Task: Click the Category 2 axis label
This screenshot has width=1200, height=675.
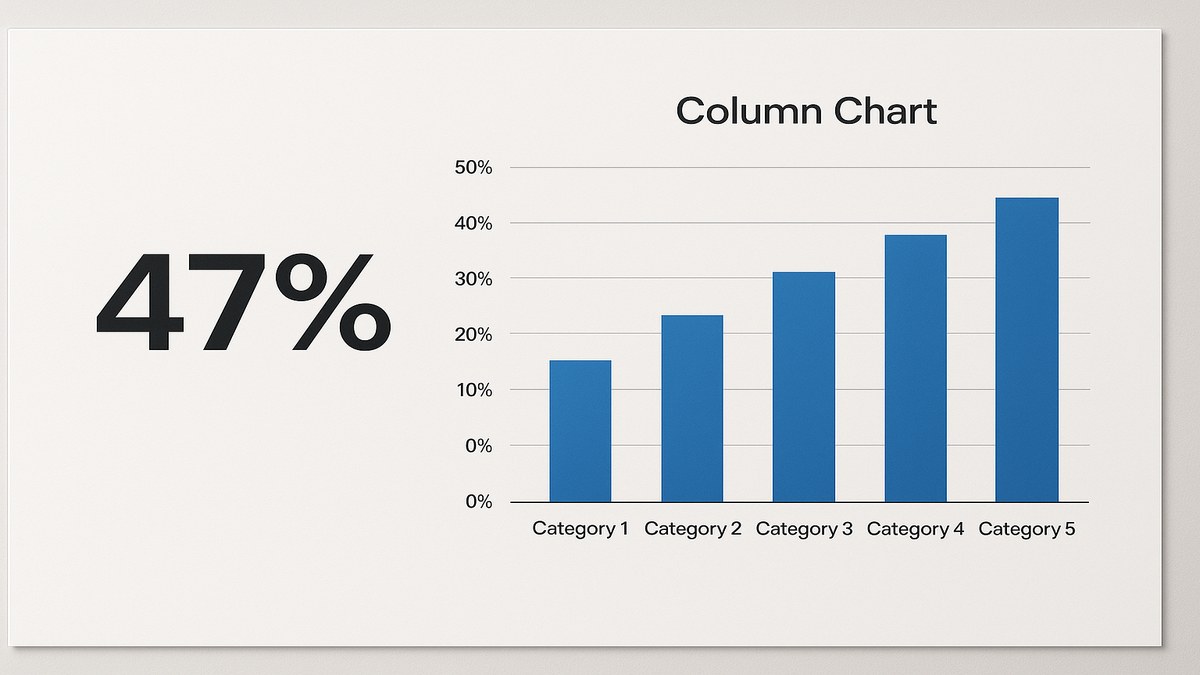Action: point(692,529)
